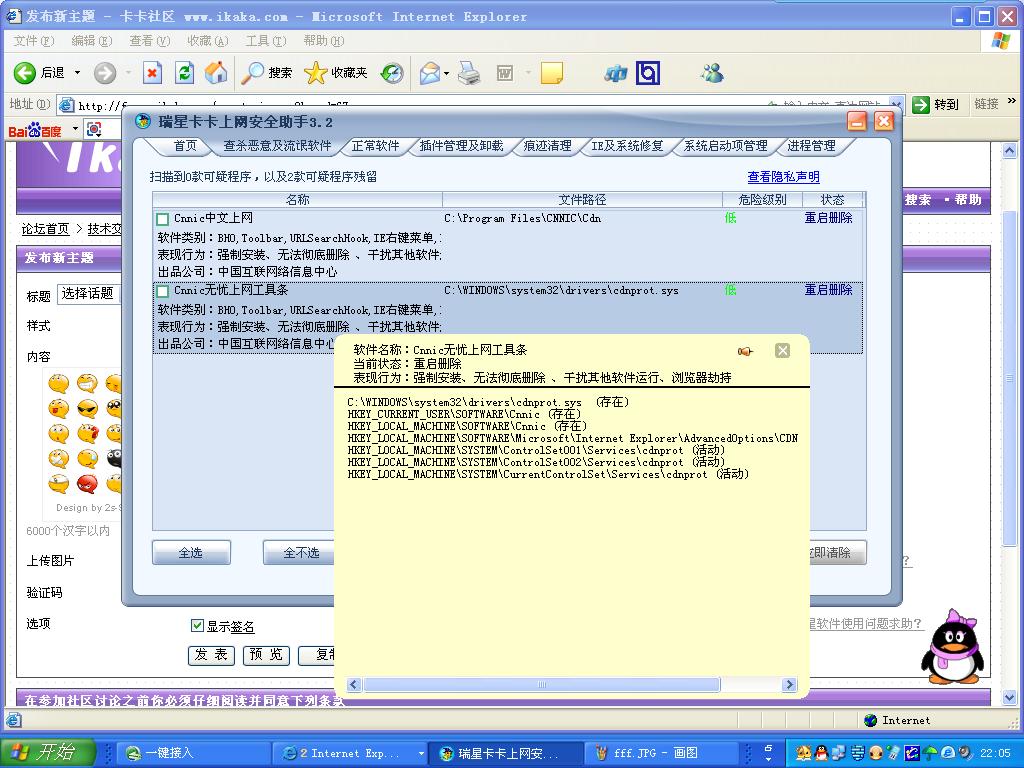Click the 全不选 button
This screenshot has width=1024, height=768.
pos(299,552)
